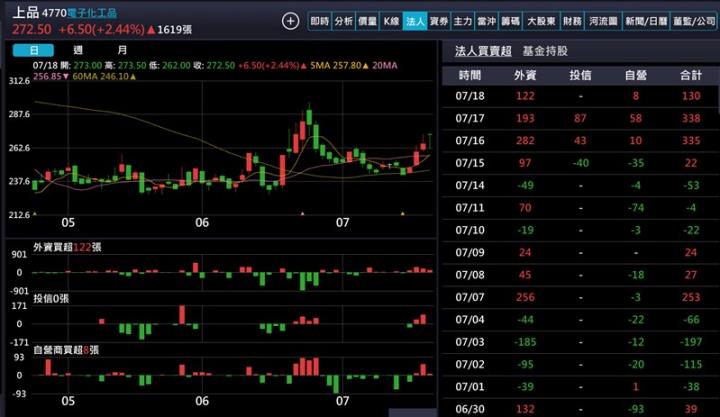
Task: Switch chart to 週 weekly period
Action: 78,50
